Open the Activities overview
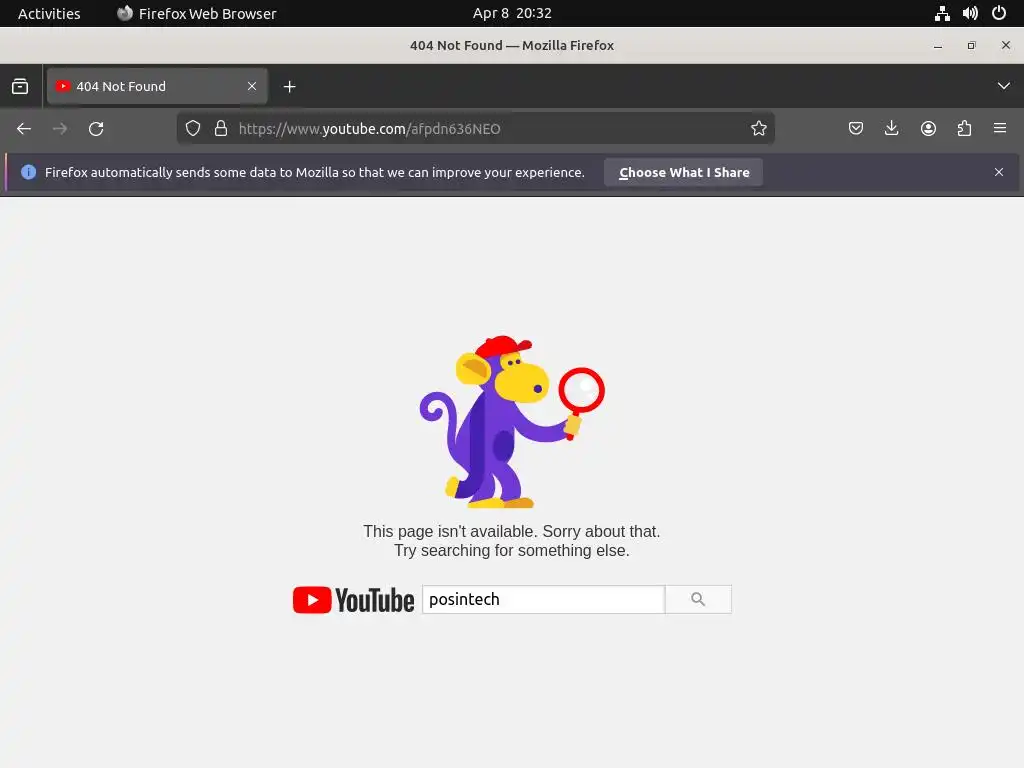This screenshot has width=1024, height=768. (49, 14)
